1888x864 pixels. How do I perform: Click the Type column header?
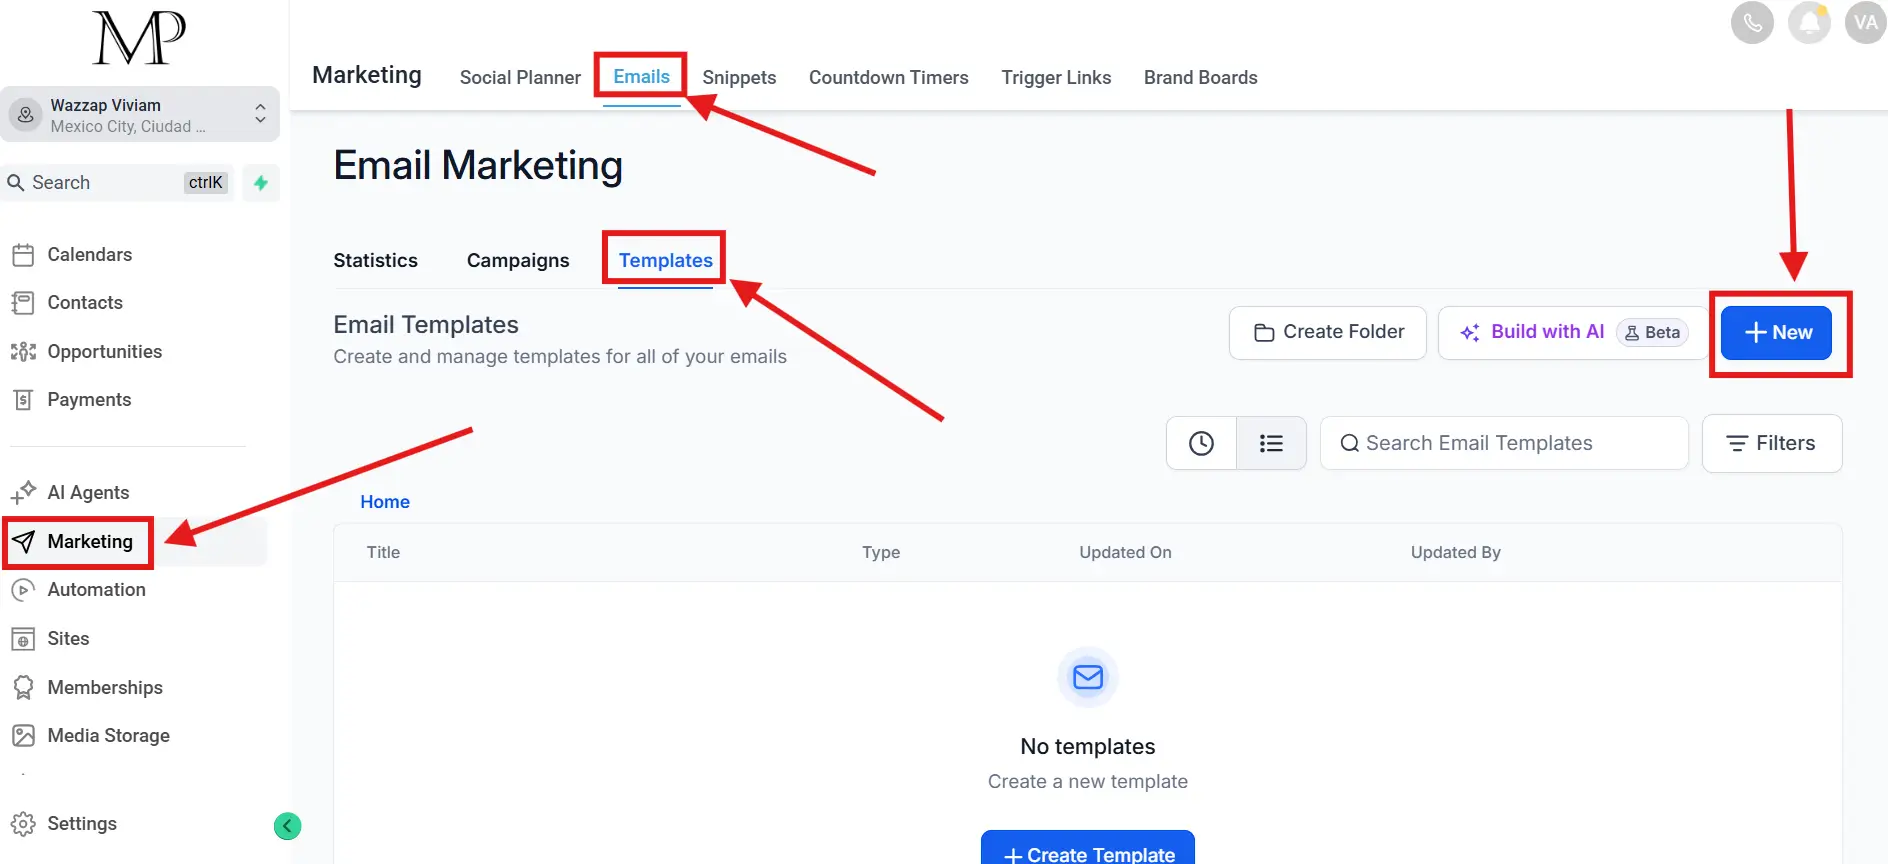[881, 553]
